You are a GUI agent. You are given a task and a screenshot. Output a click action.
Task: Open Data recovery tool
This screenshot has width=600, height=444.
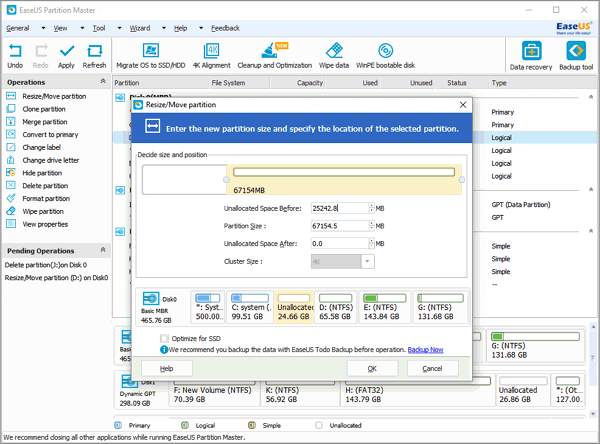click(531, 56)
